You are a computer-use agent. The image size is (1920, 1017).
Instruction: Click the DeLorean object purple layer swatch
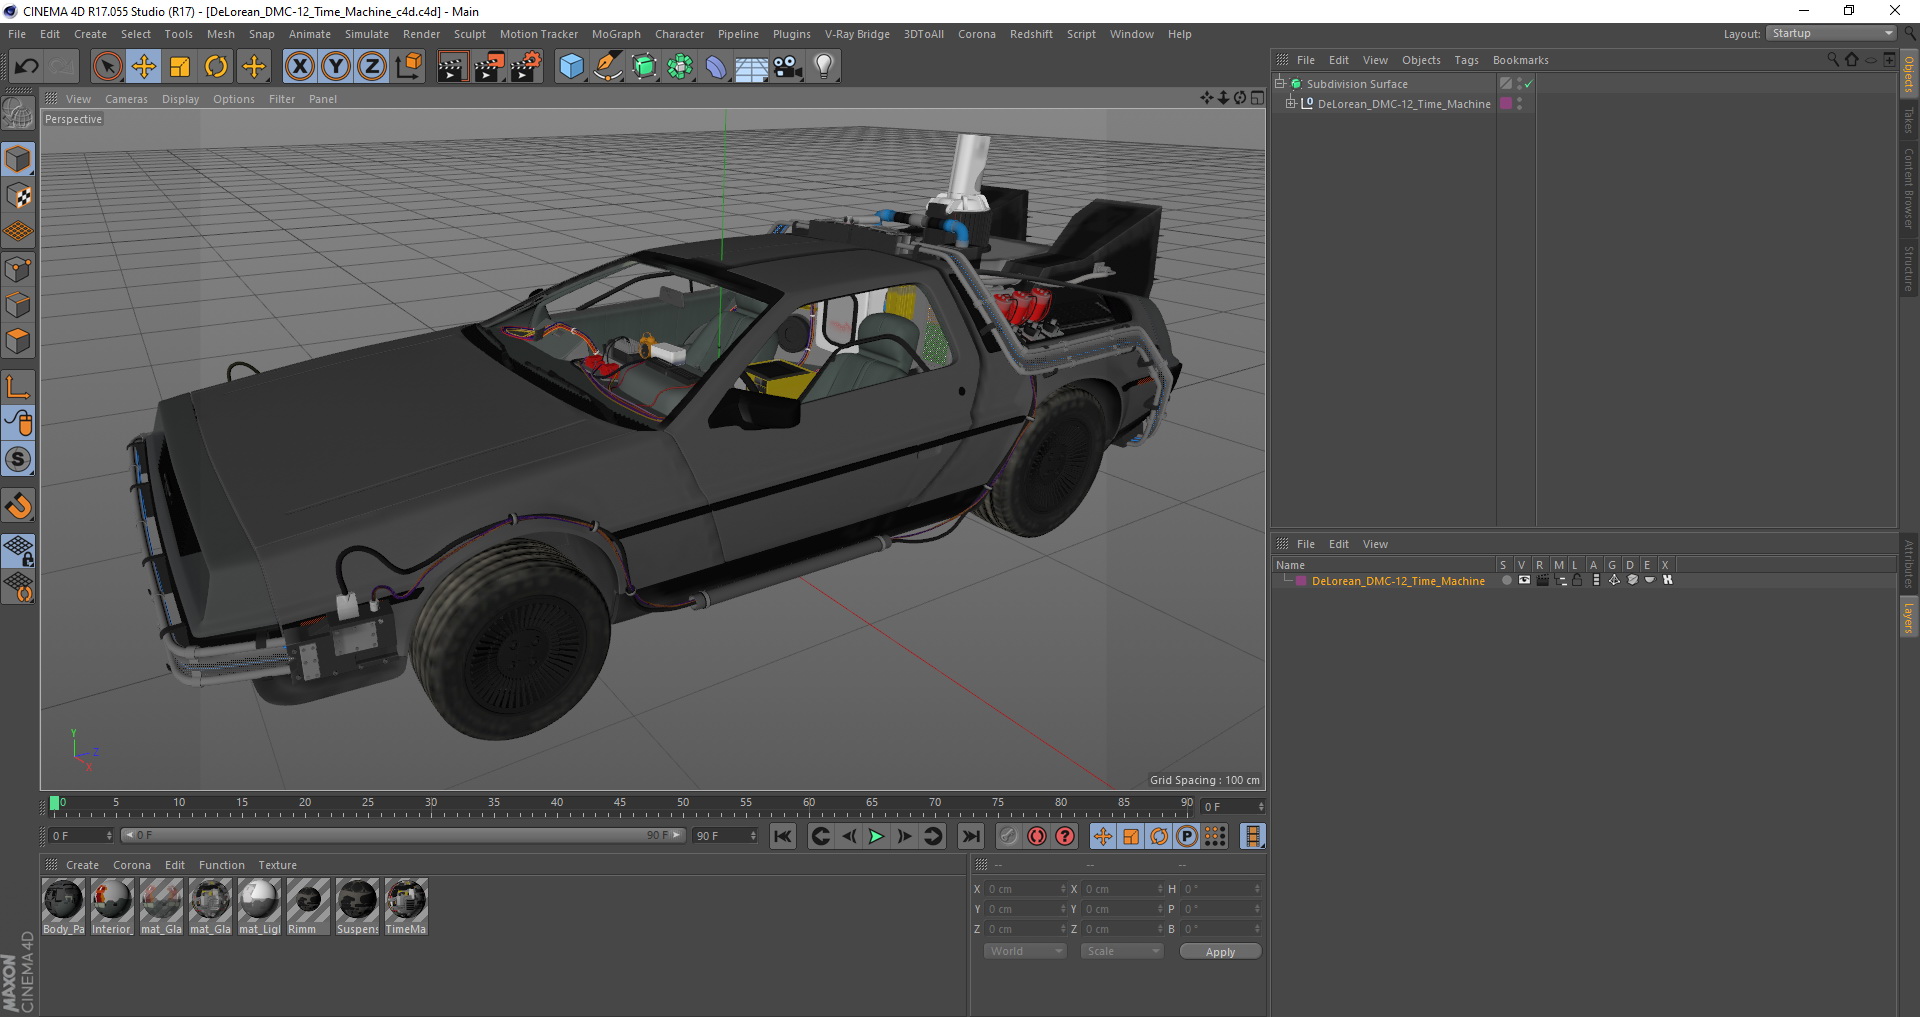coord(1506,104)
